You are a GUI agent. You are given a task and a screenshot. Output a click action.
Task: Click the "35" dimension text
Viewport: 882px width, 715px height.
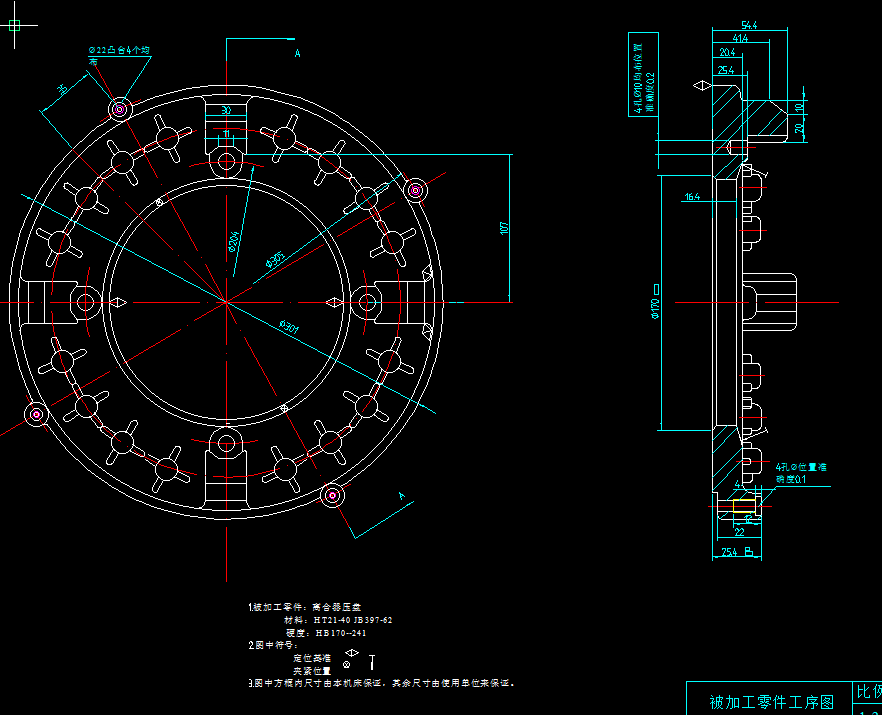click(x=63, y=89)
